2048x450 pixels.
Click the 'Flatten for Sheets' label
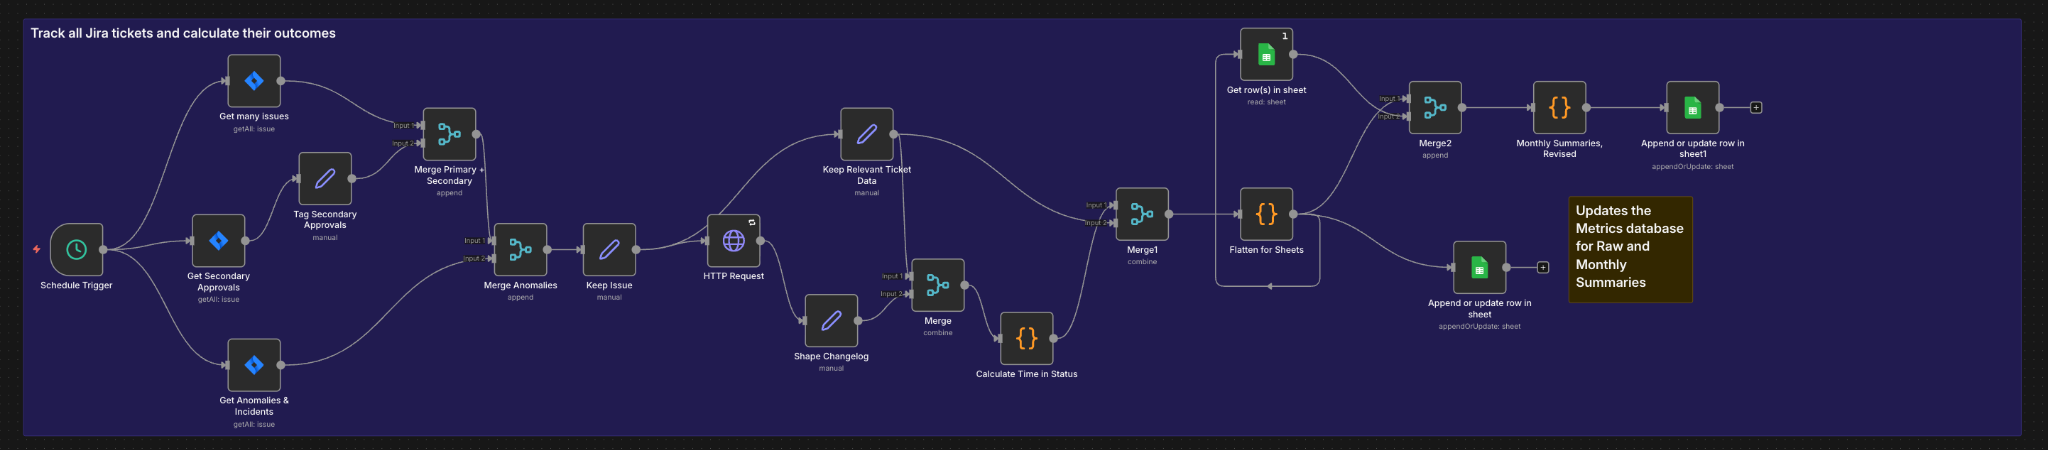click(x=1266, y=250)
